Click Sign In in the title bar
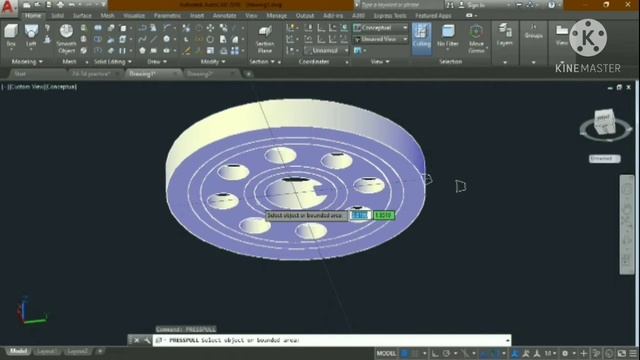 (476, 5)
